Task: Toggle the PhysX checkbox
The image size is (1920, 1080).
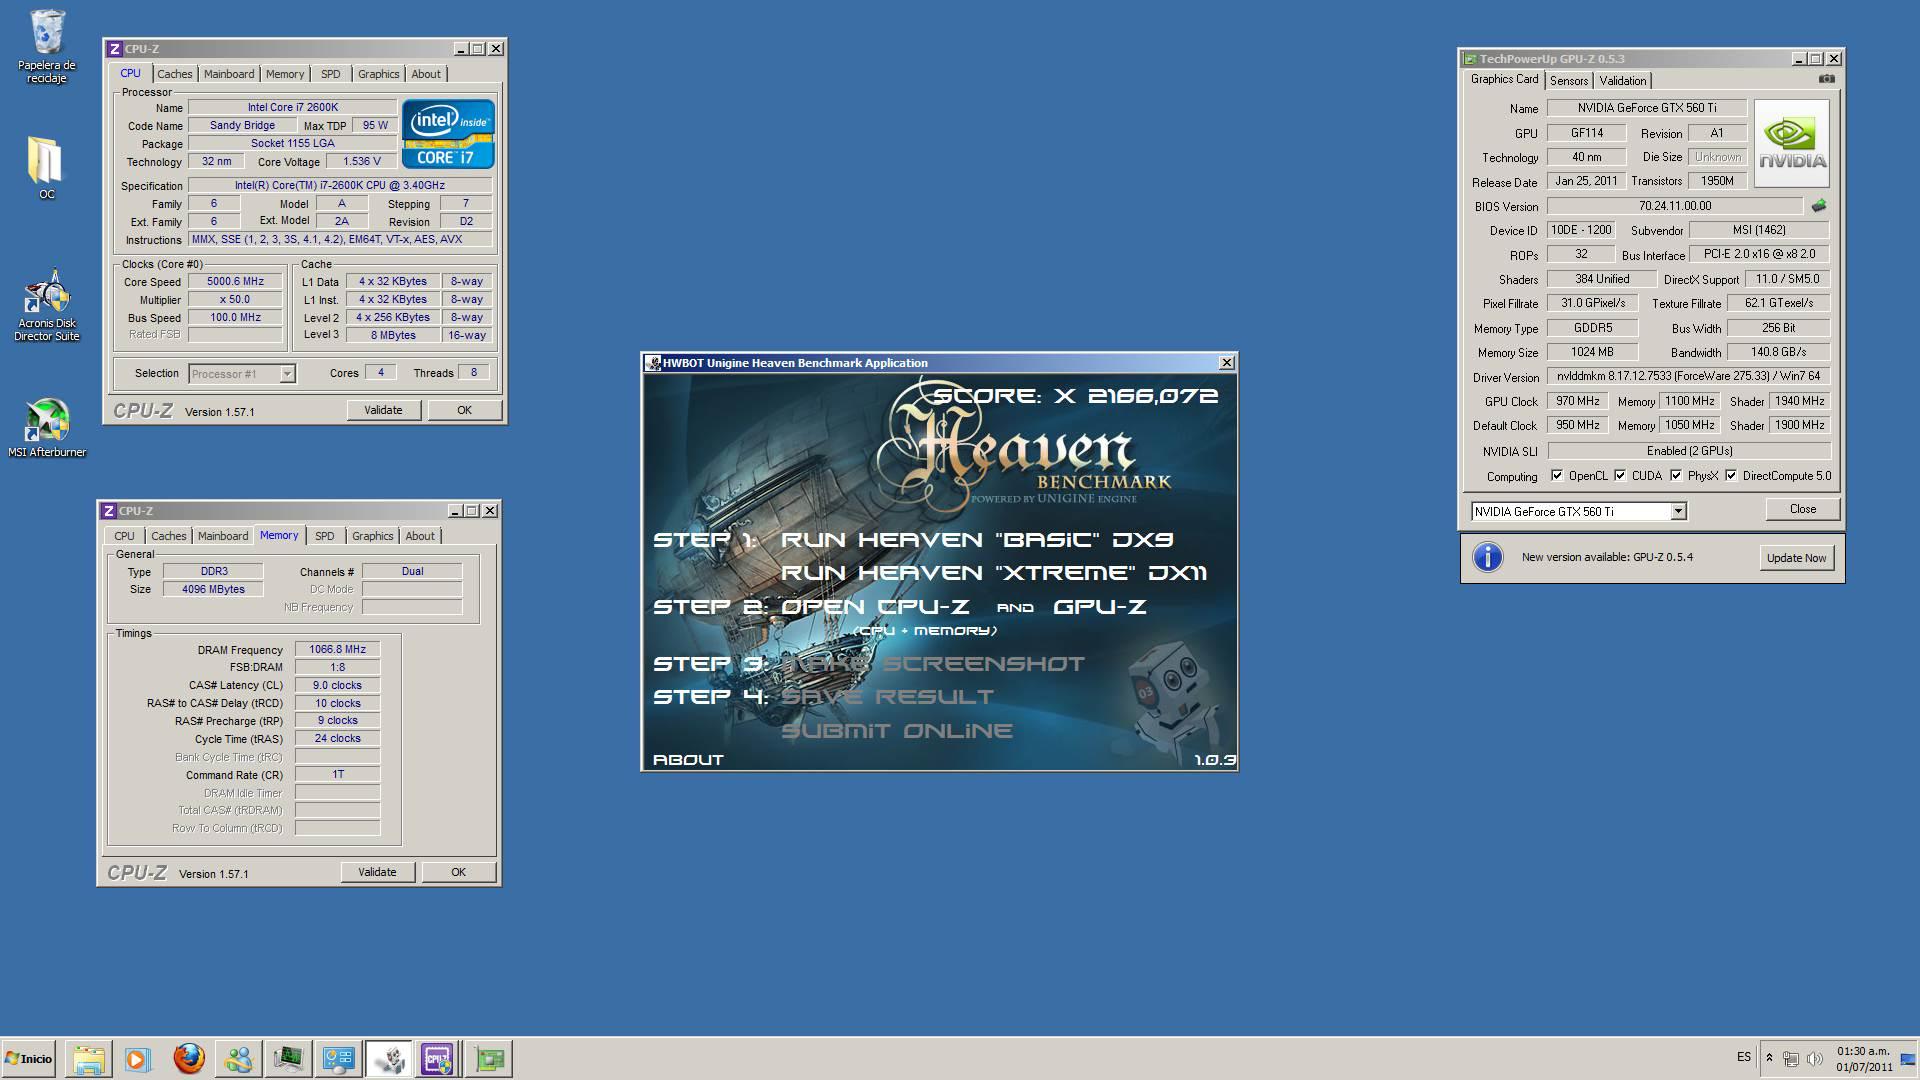Action: coord(1676,476)
